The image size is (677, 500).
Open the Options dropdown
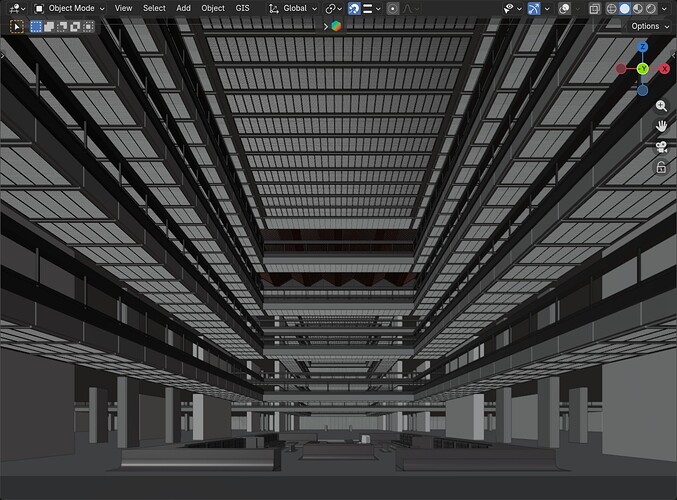click(650, 26)
